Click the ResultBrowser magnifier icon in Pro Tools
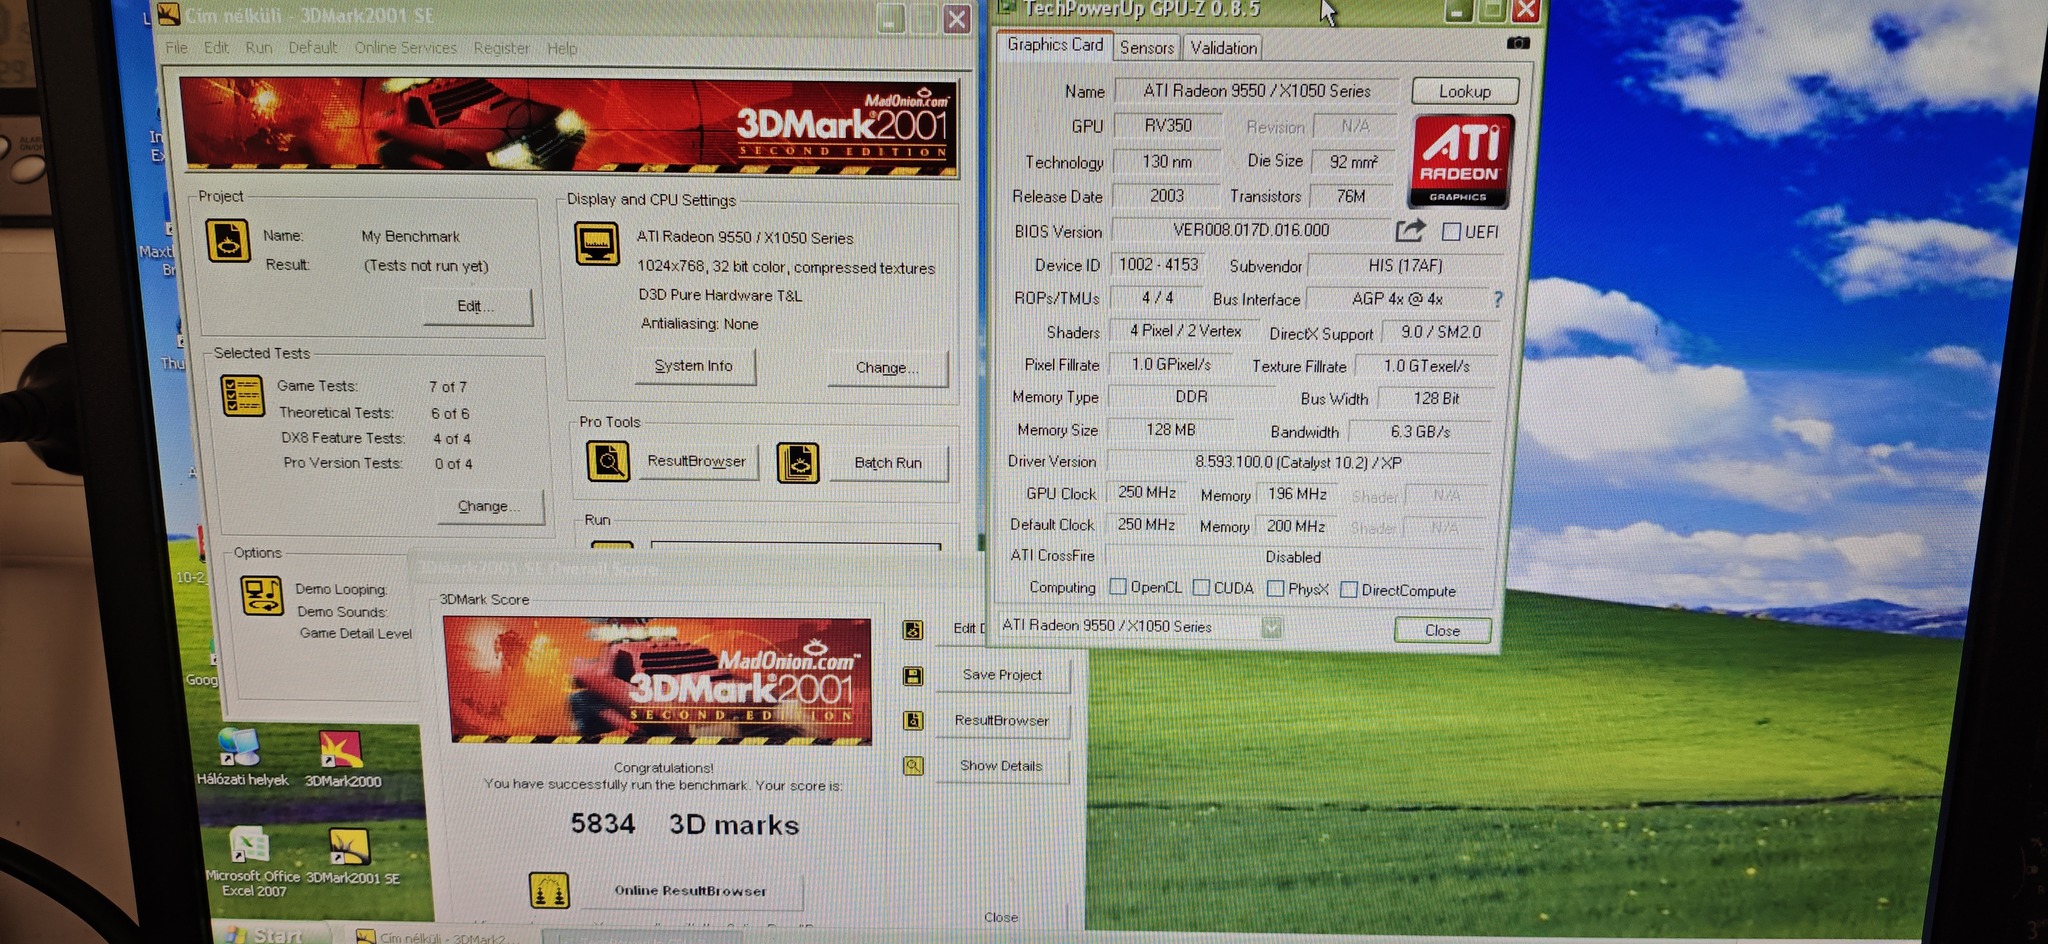 pyautogui.click(x=607, y=461)
